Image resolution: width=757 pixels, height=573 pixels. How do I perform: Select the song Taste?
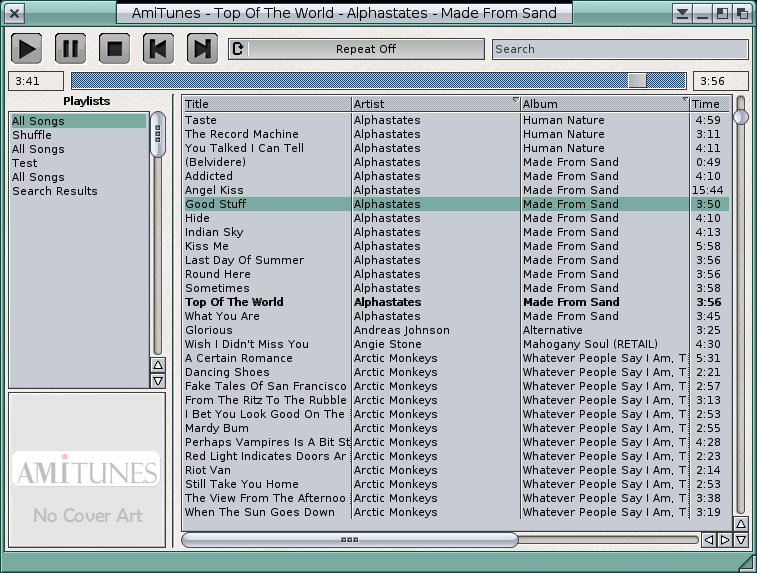tap(456, 120)
